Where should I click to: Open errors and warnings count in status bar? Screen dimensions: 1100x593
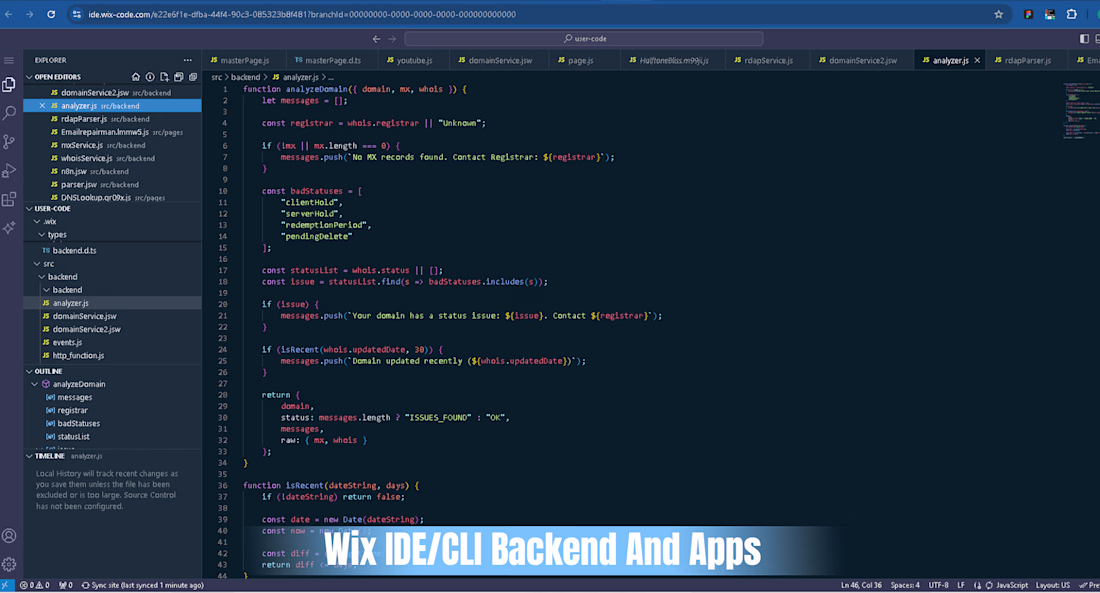point(34,585)
